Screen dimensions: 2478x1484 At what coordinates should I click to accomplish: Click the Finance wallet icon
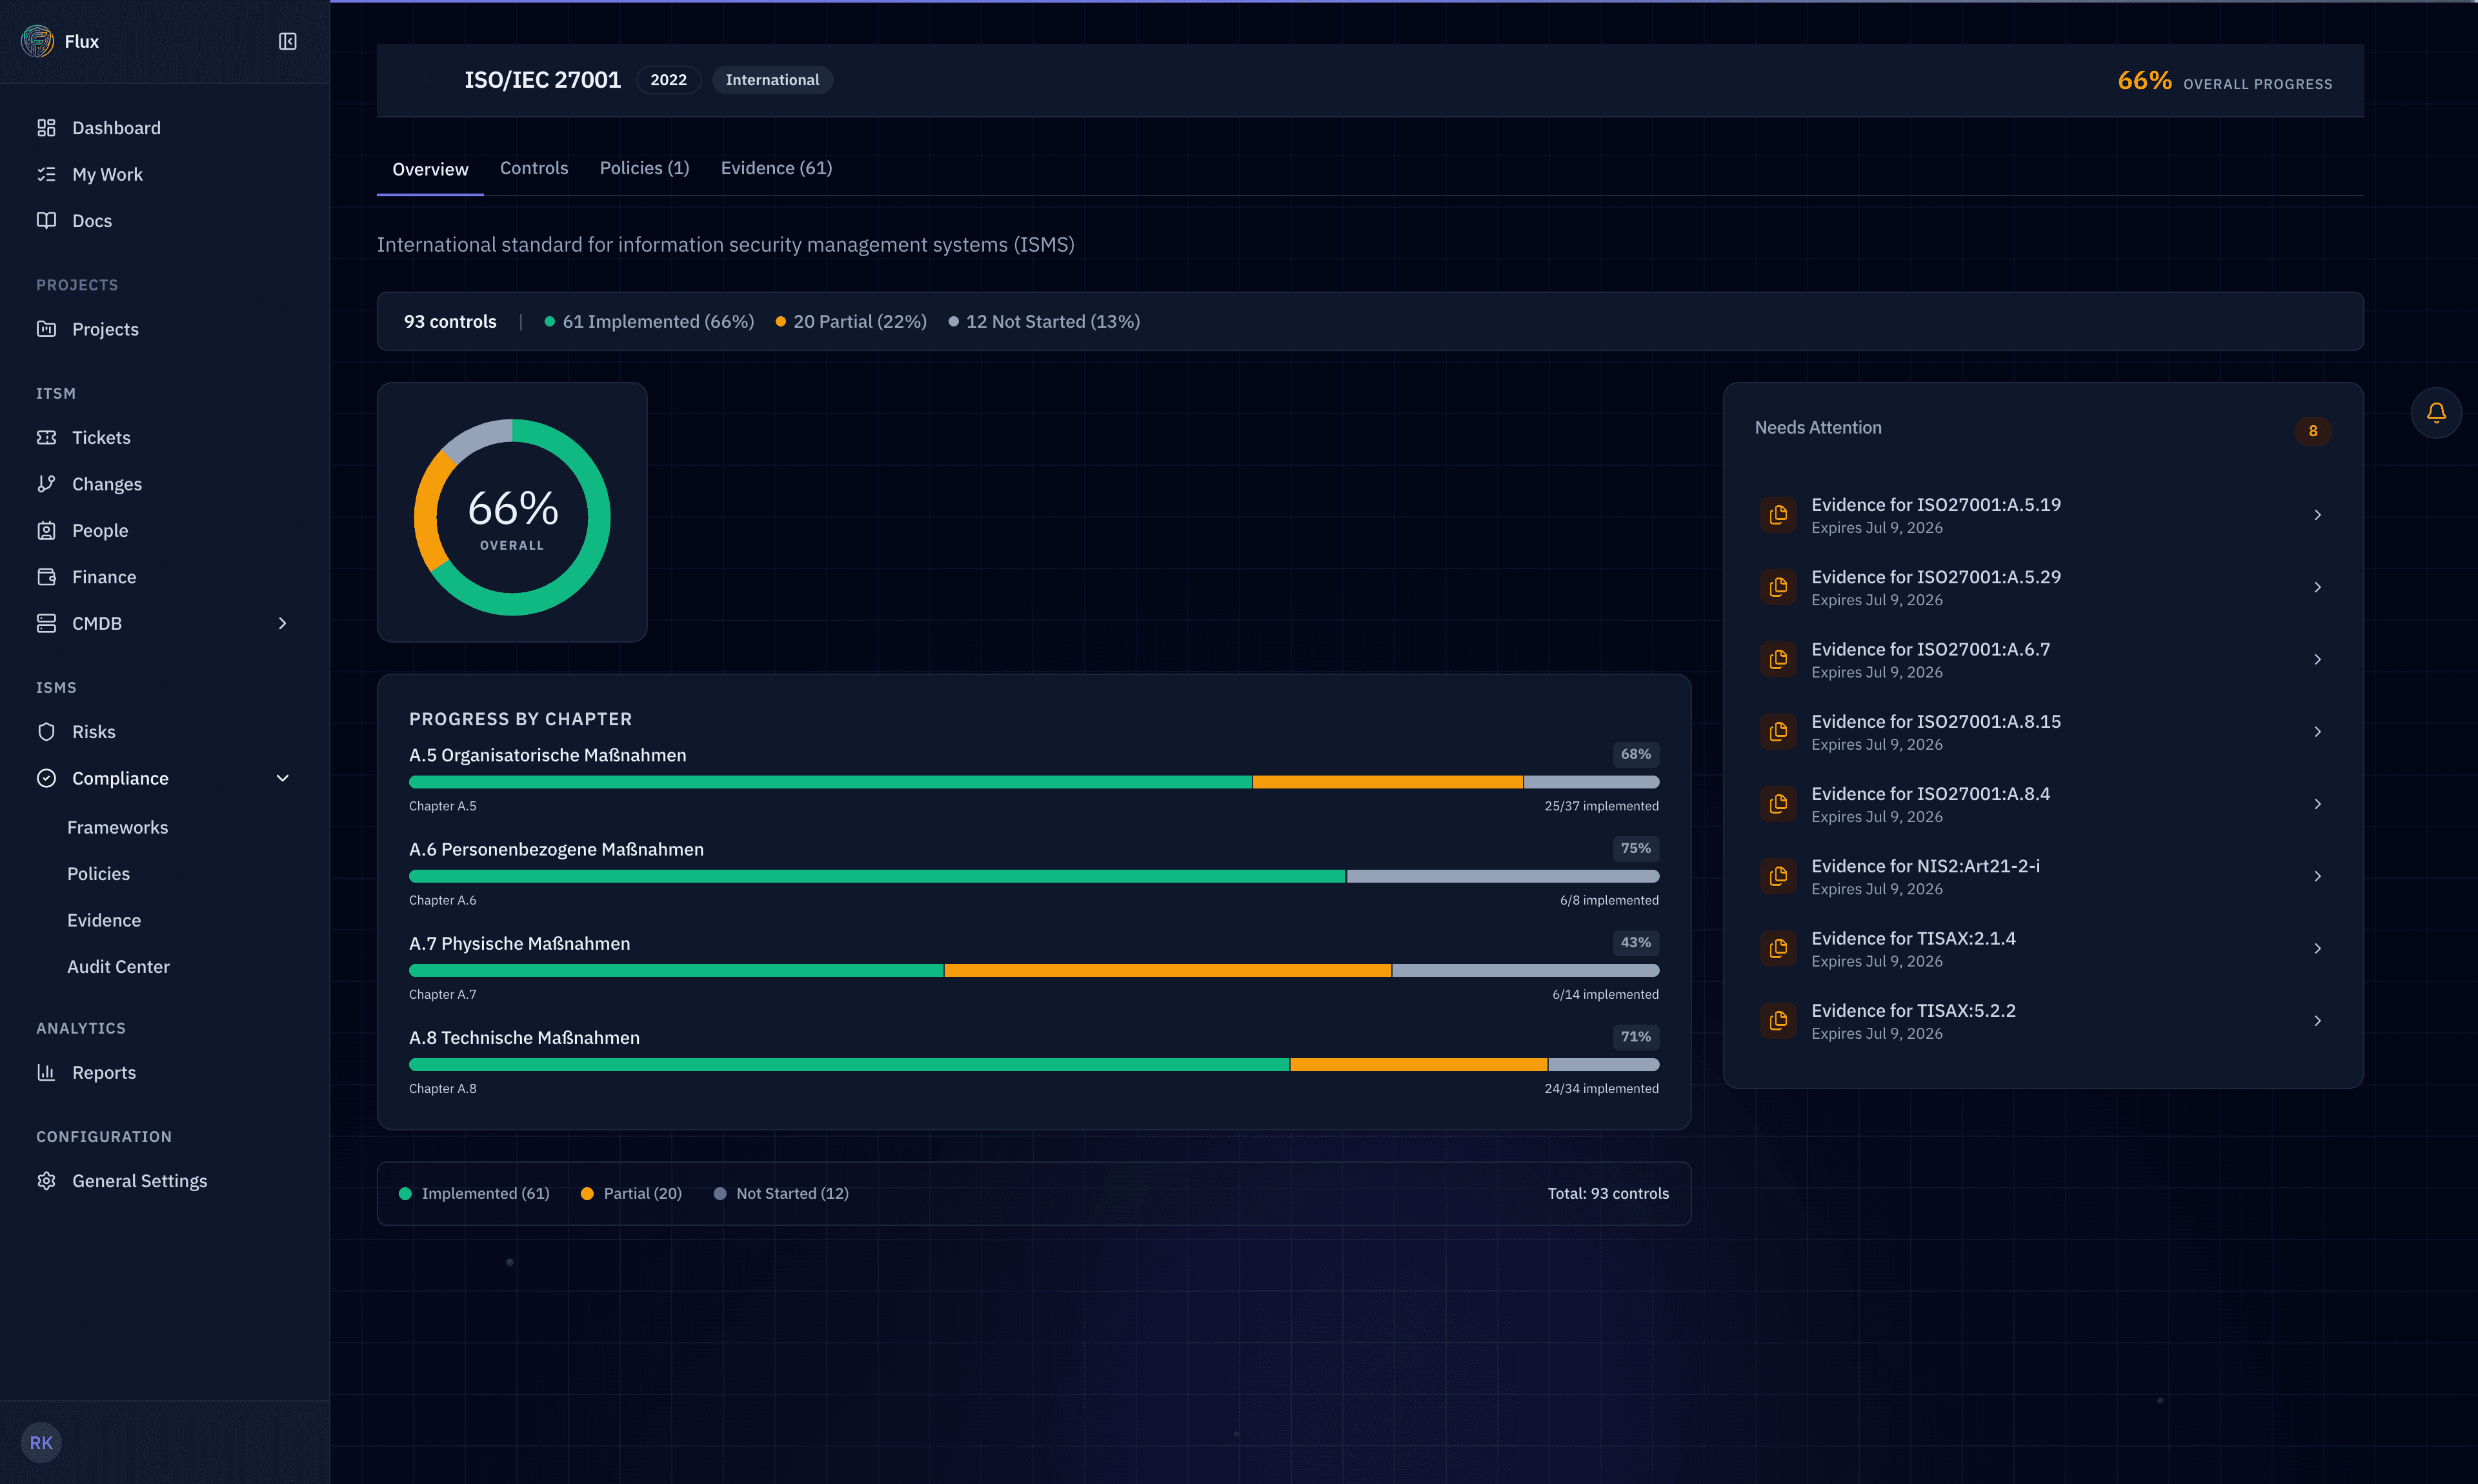[46, 577]
